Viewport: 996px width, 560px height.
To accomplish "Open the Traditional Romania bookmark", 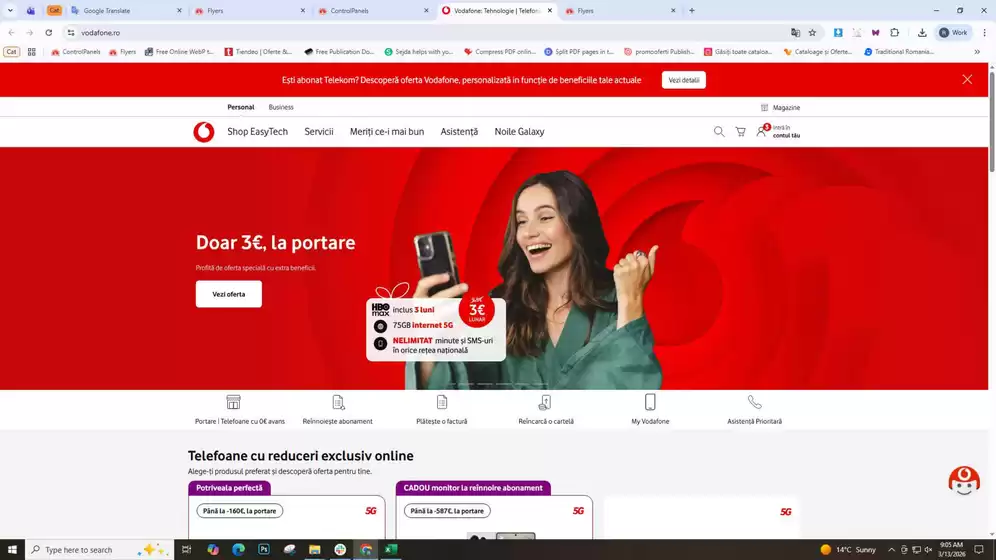I will pos(899,52).
